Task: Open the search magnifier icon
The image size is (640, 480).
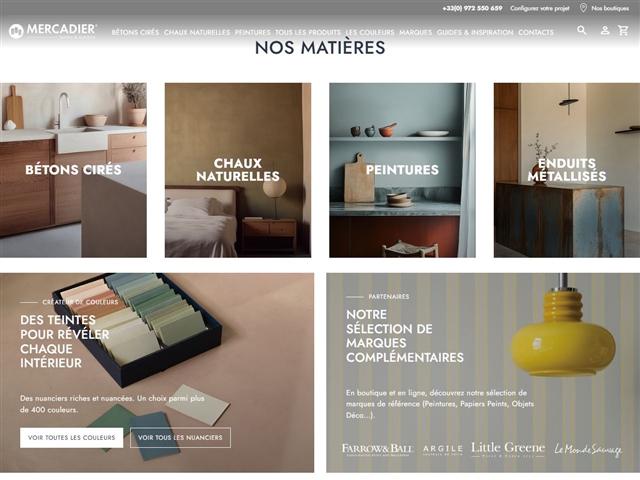Action: point(582,30)
